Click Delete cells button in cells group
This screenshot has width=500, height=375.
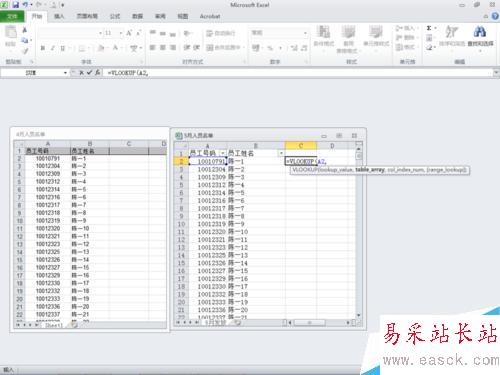tap(406, 37)
